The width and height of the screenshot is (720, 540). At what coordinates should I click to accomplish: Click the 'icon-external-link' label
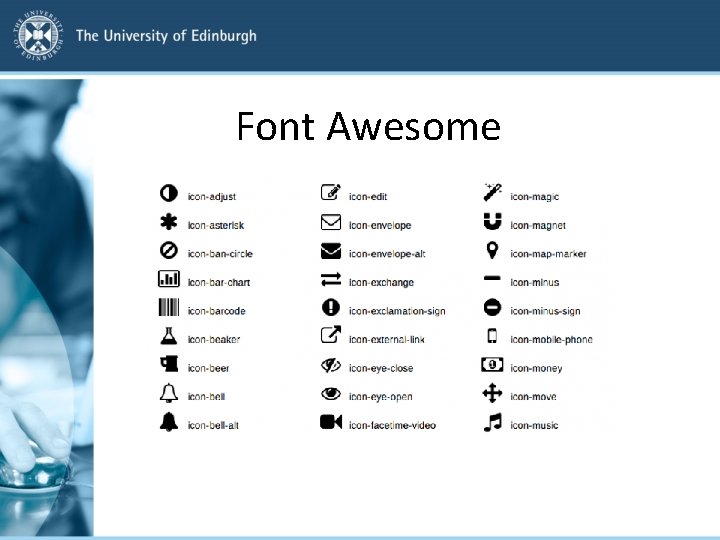387,339
